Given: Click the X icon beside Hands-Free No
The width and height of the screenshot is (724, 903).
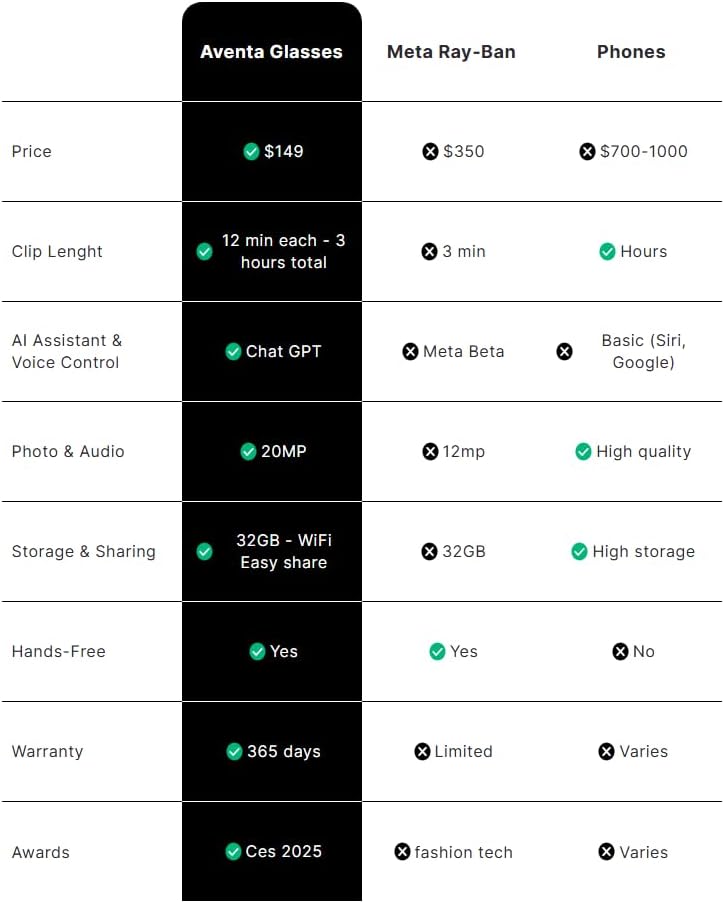Looking at the screenshot, I should (620, 652).
